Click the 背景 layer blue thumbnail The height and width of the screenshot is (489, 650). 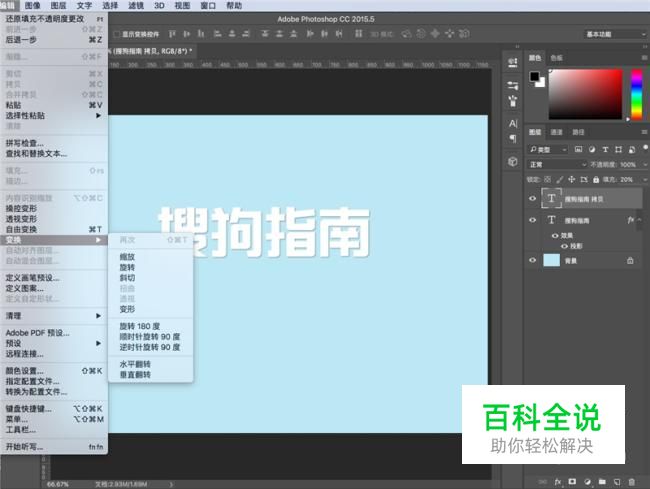coord(551,260)
